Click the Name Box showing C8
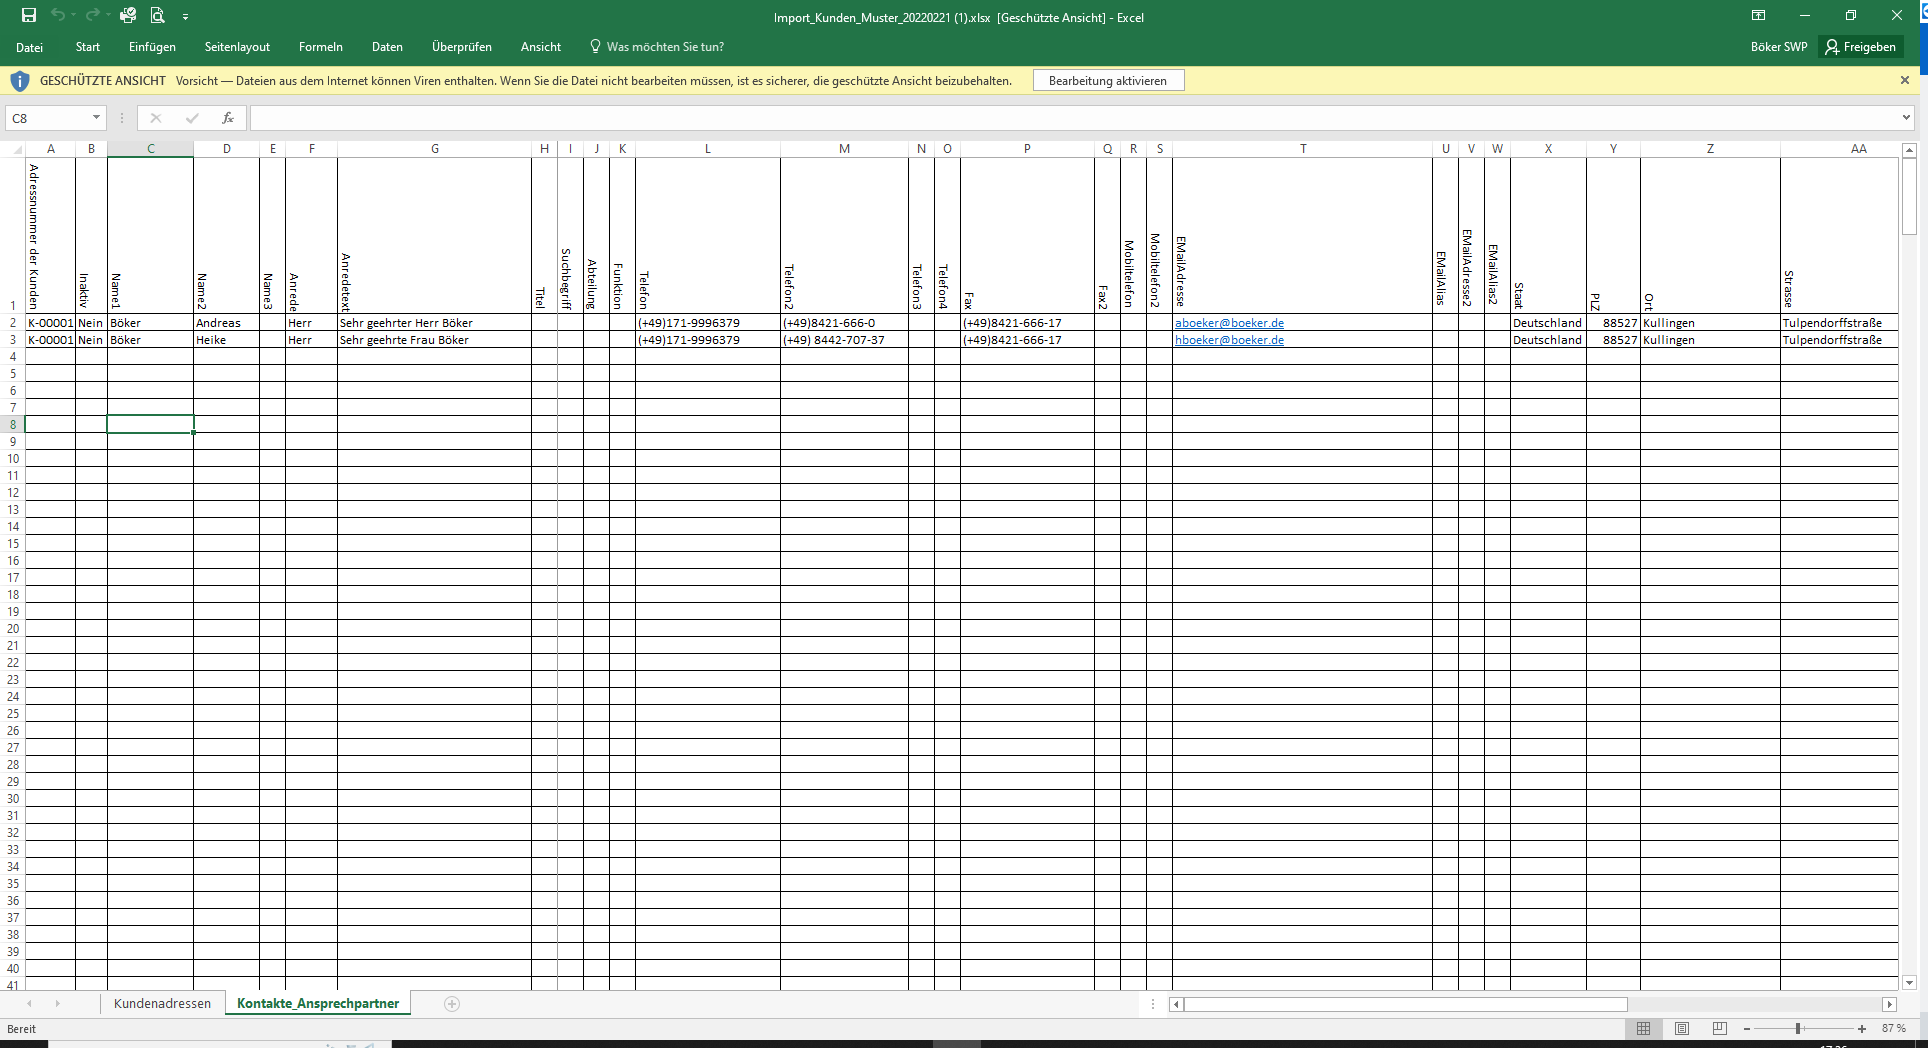 pos(48,118)
